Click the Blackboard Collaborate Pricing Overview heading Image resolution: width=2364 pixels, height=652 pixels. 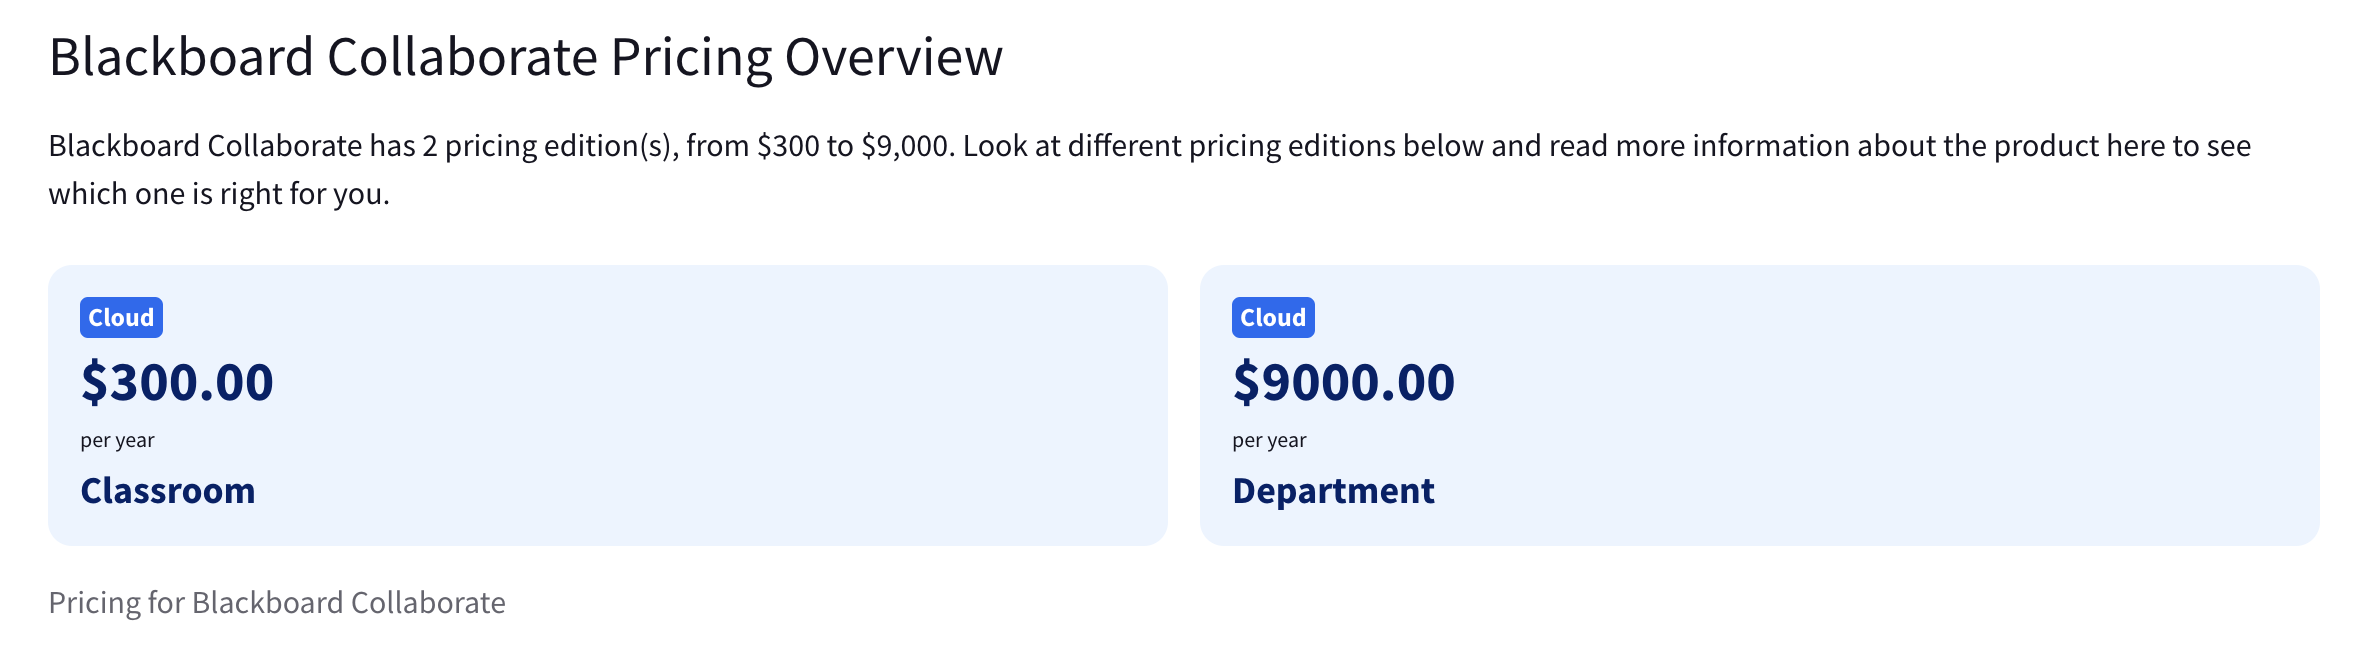point(525,57)
